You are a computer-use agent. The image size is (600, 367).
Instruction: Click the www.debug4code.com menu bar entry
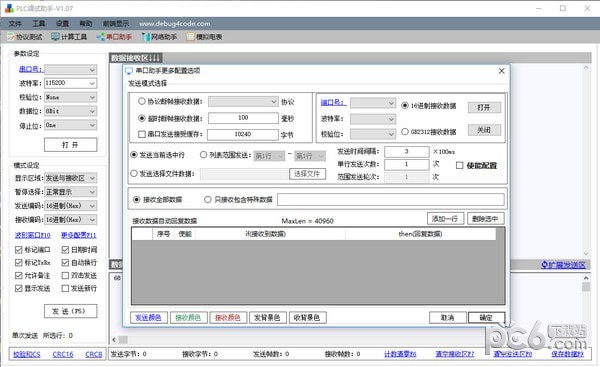174,24
